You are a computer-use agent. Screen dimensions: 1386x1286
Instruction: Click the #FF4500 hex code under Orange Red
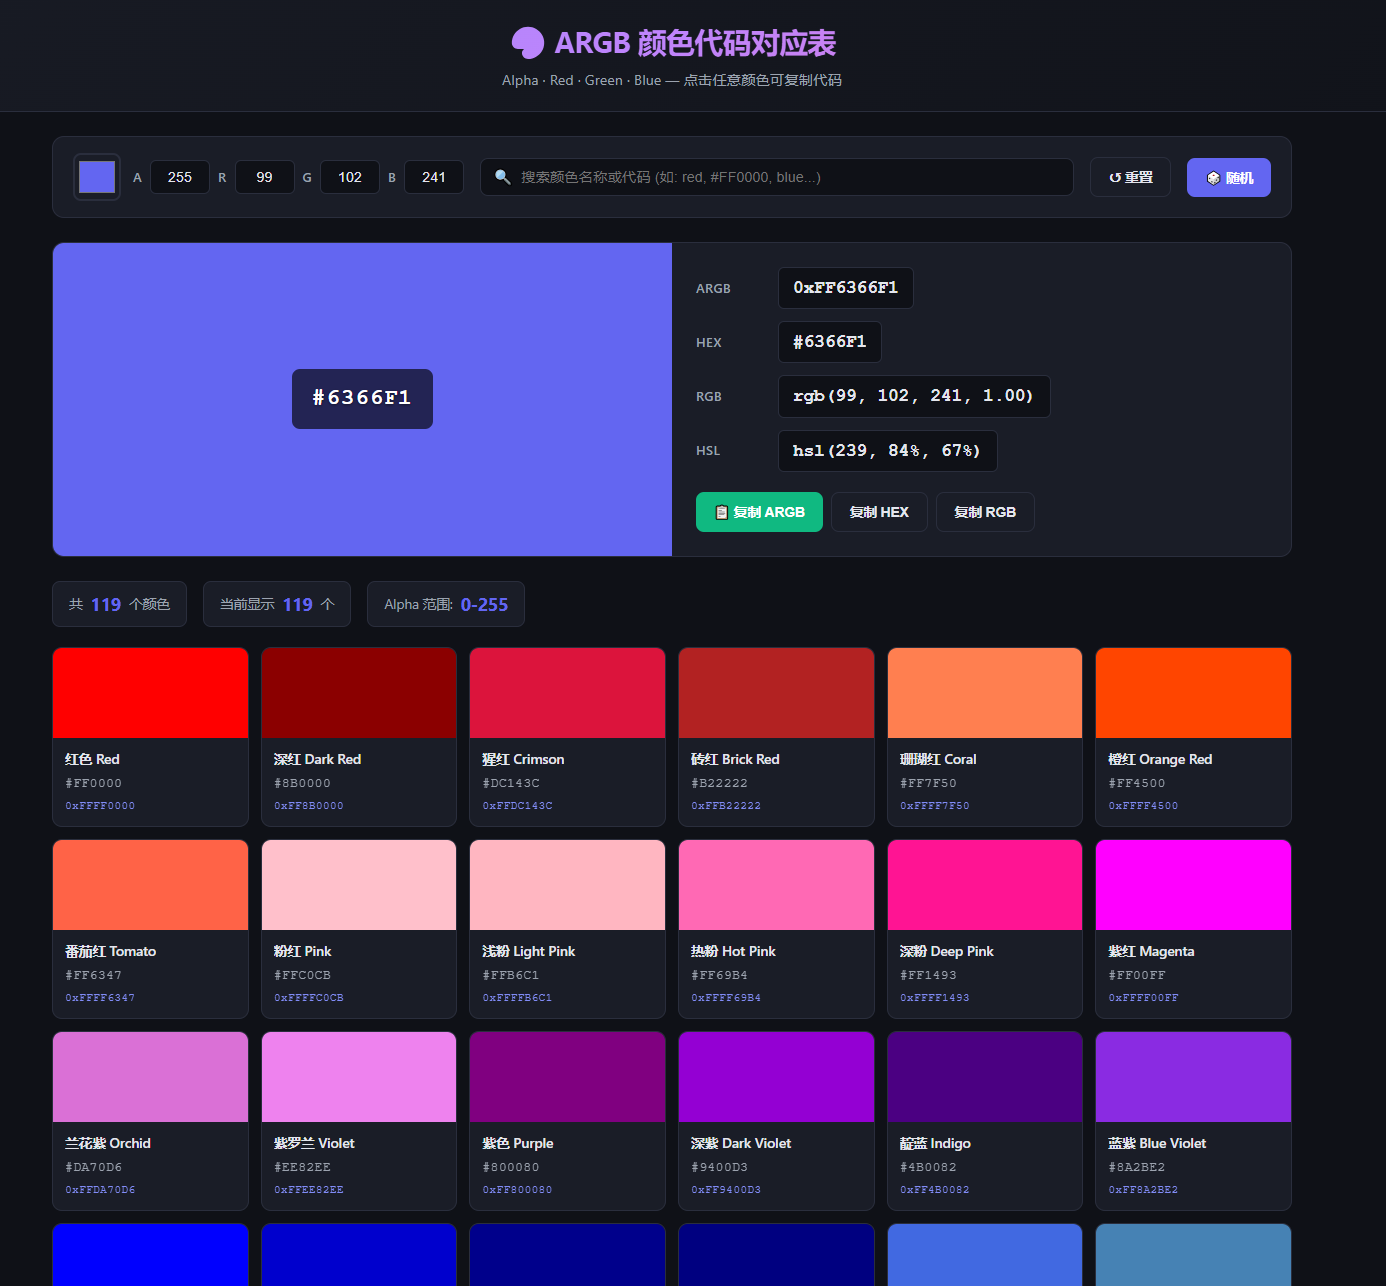(1137, 783)
